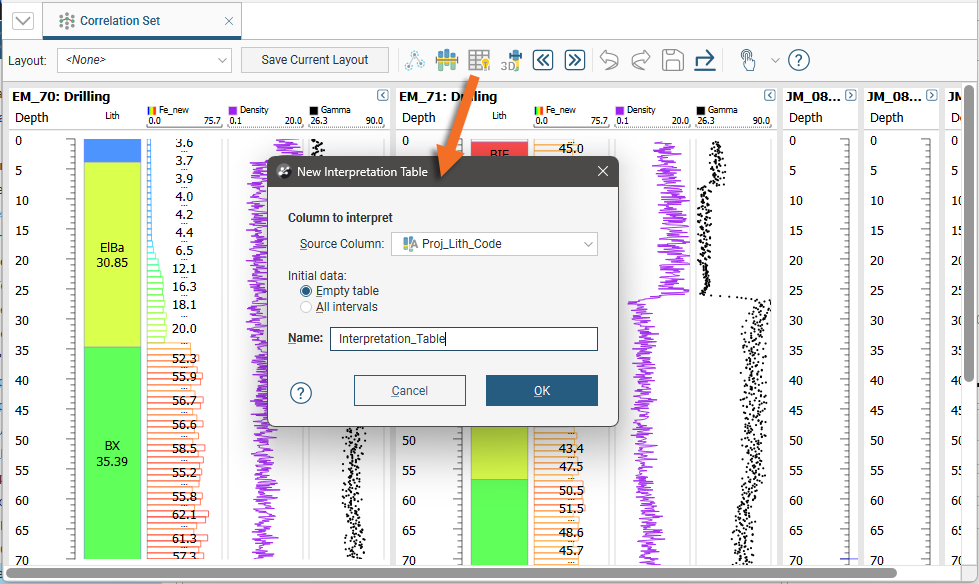The height and width of the screenshot is (584, 979).
Task: Click the touch pointer hand tool icon
Action: 747,60
